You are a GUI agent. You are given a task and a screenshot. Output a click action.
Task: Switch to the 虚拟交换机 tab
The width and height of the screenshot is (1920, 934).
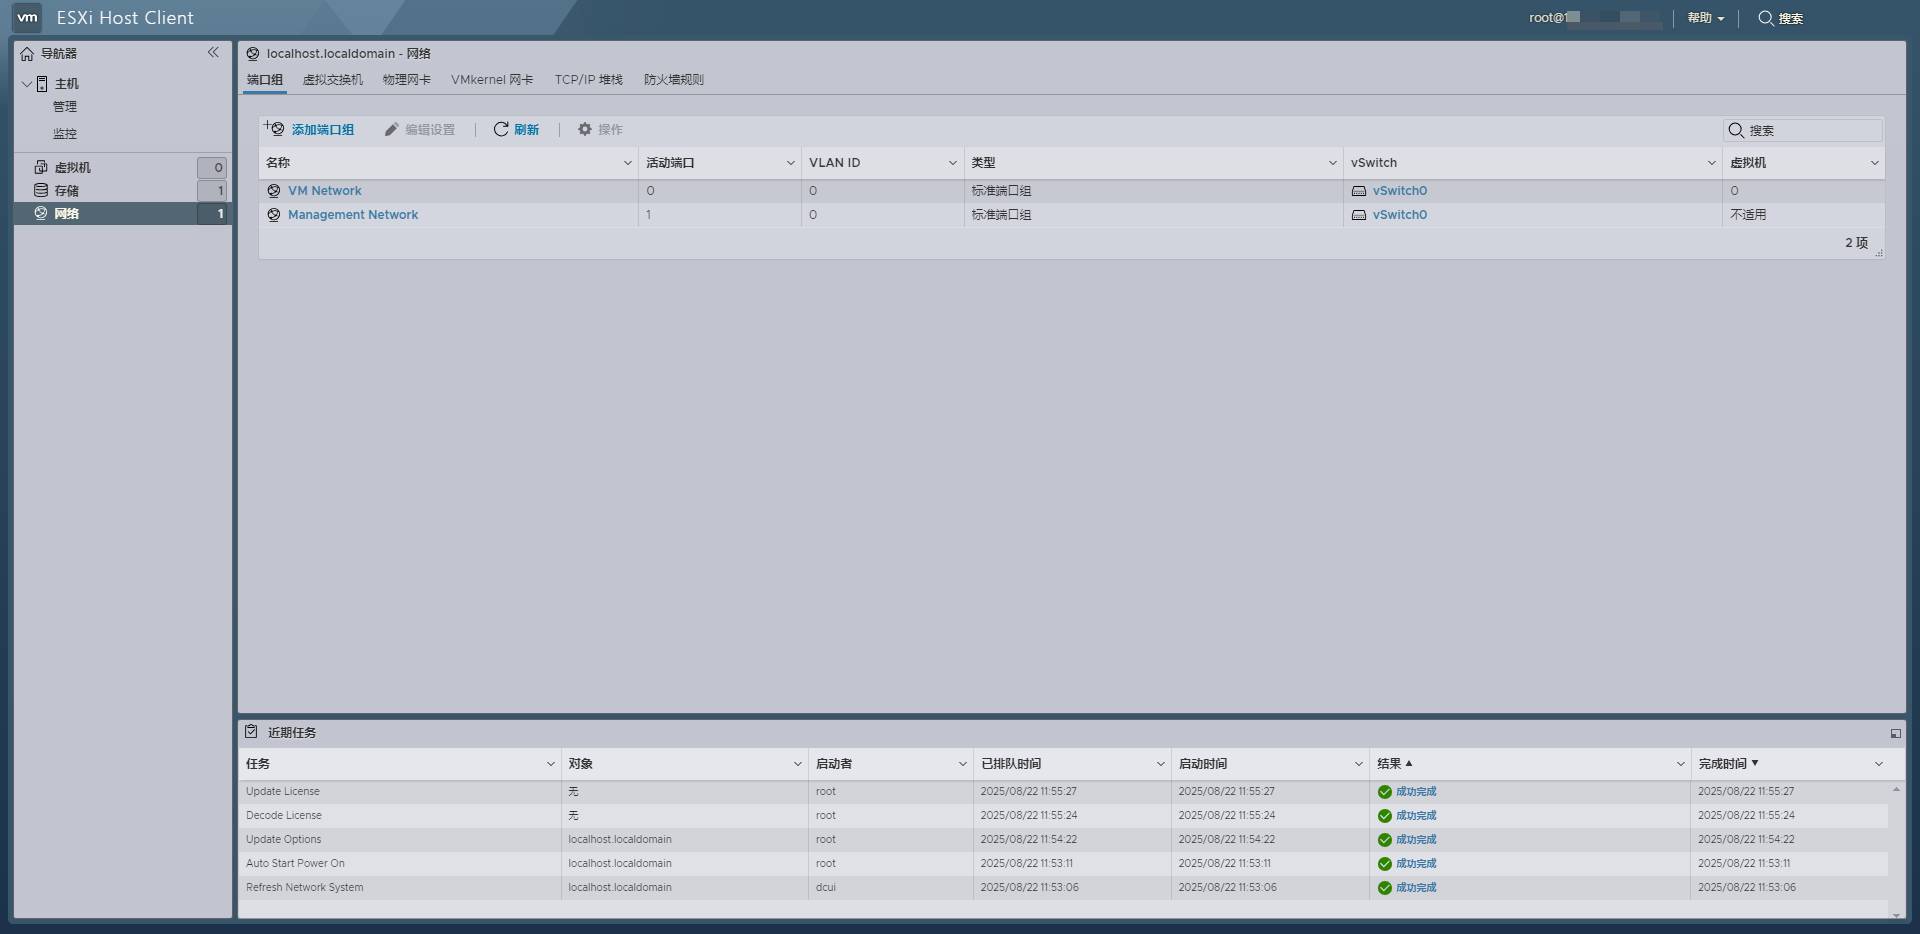334,79
